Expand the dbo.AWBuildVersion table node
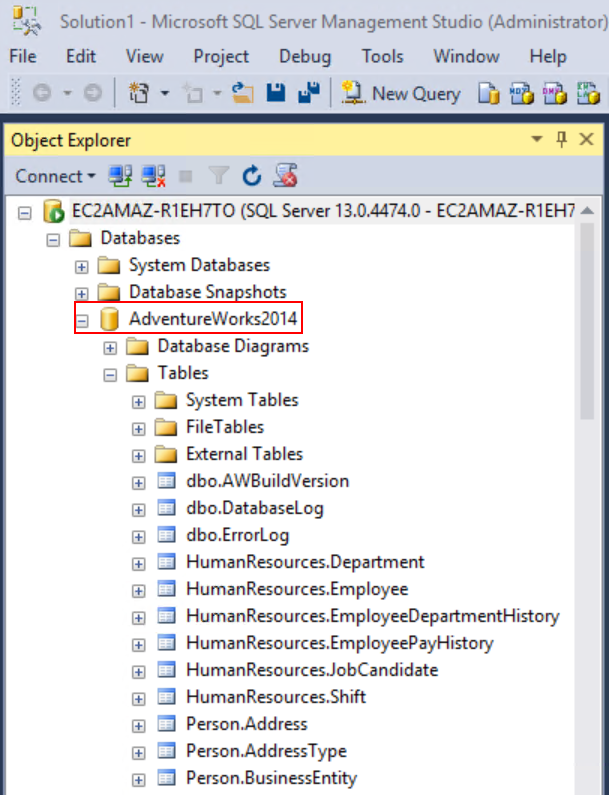 click(x=138, y=483)
